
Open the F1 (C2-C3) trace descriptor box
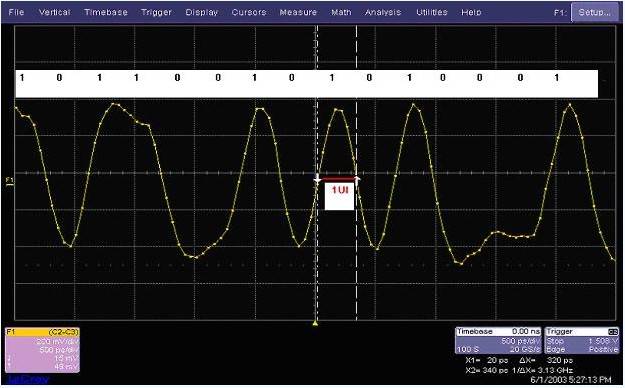[43, 350]
